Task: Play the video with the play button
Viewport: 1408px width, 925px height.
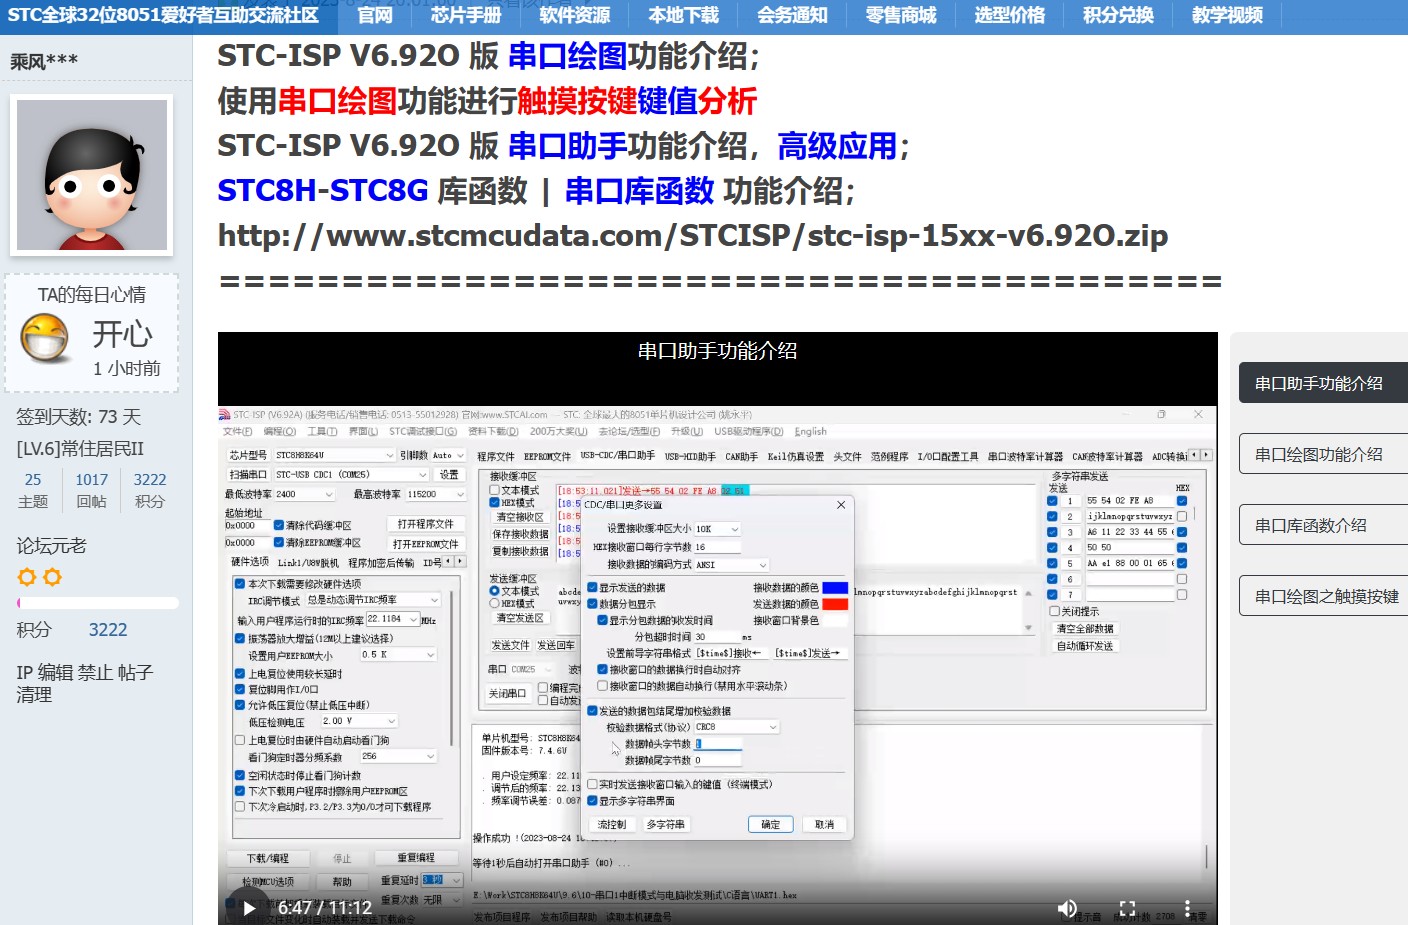Action: coord(249,908)
